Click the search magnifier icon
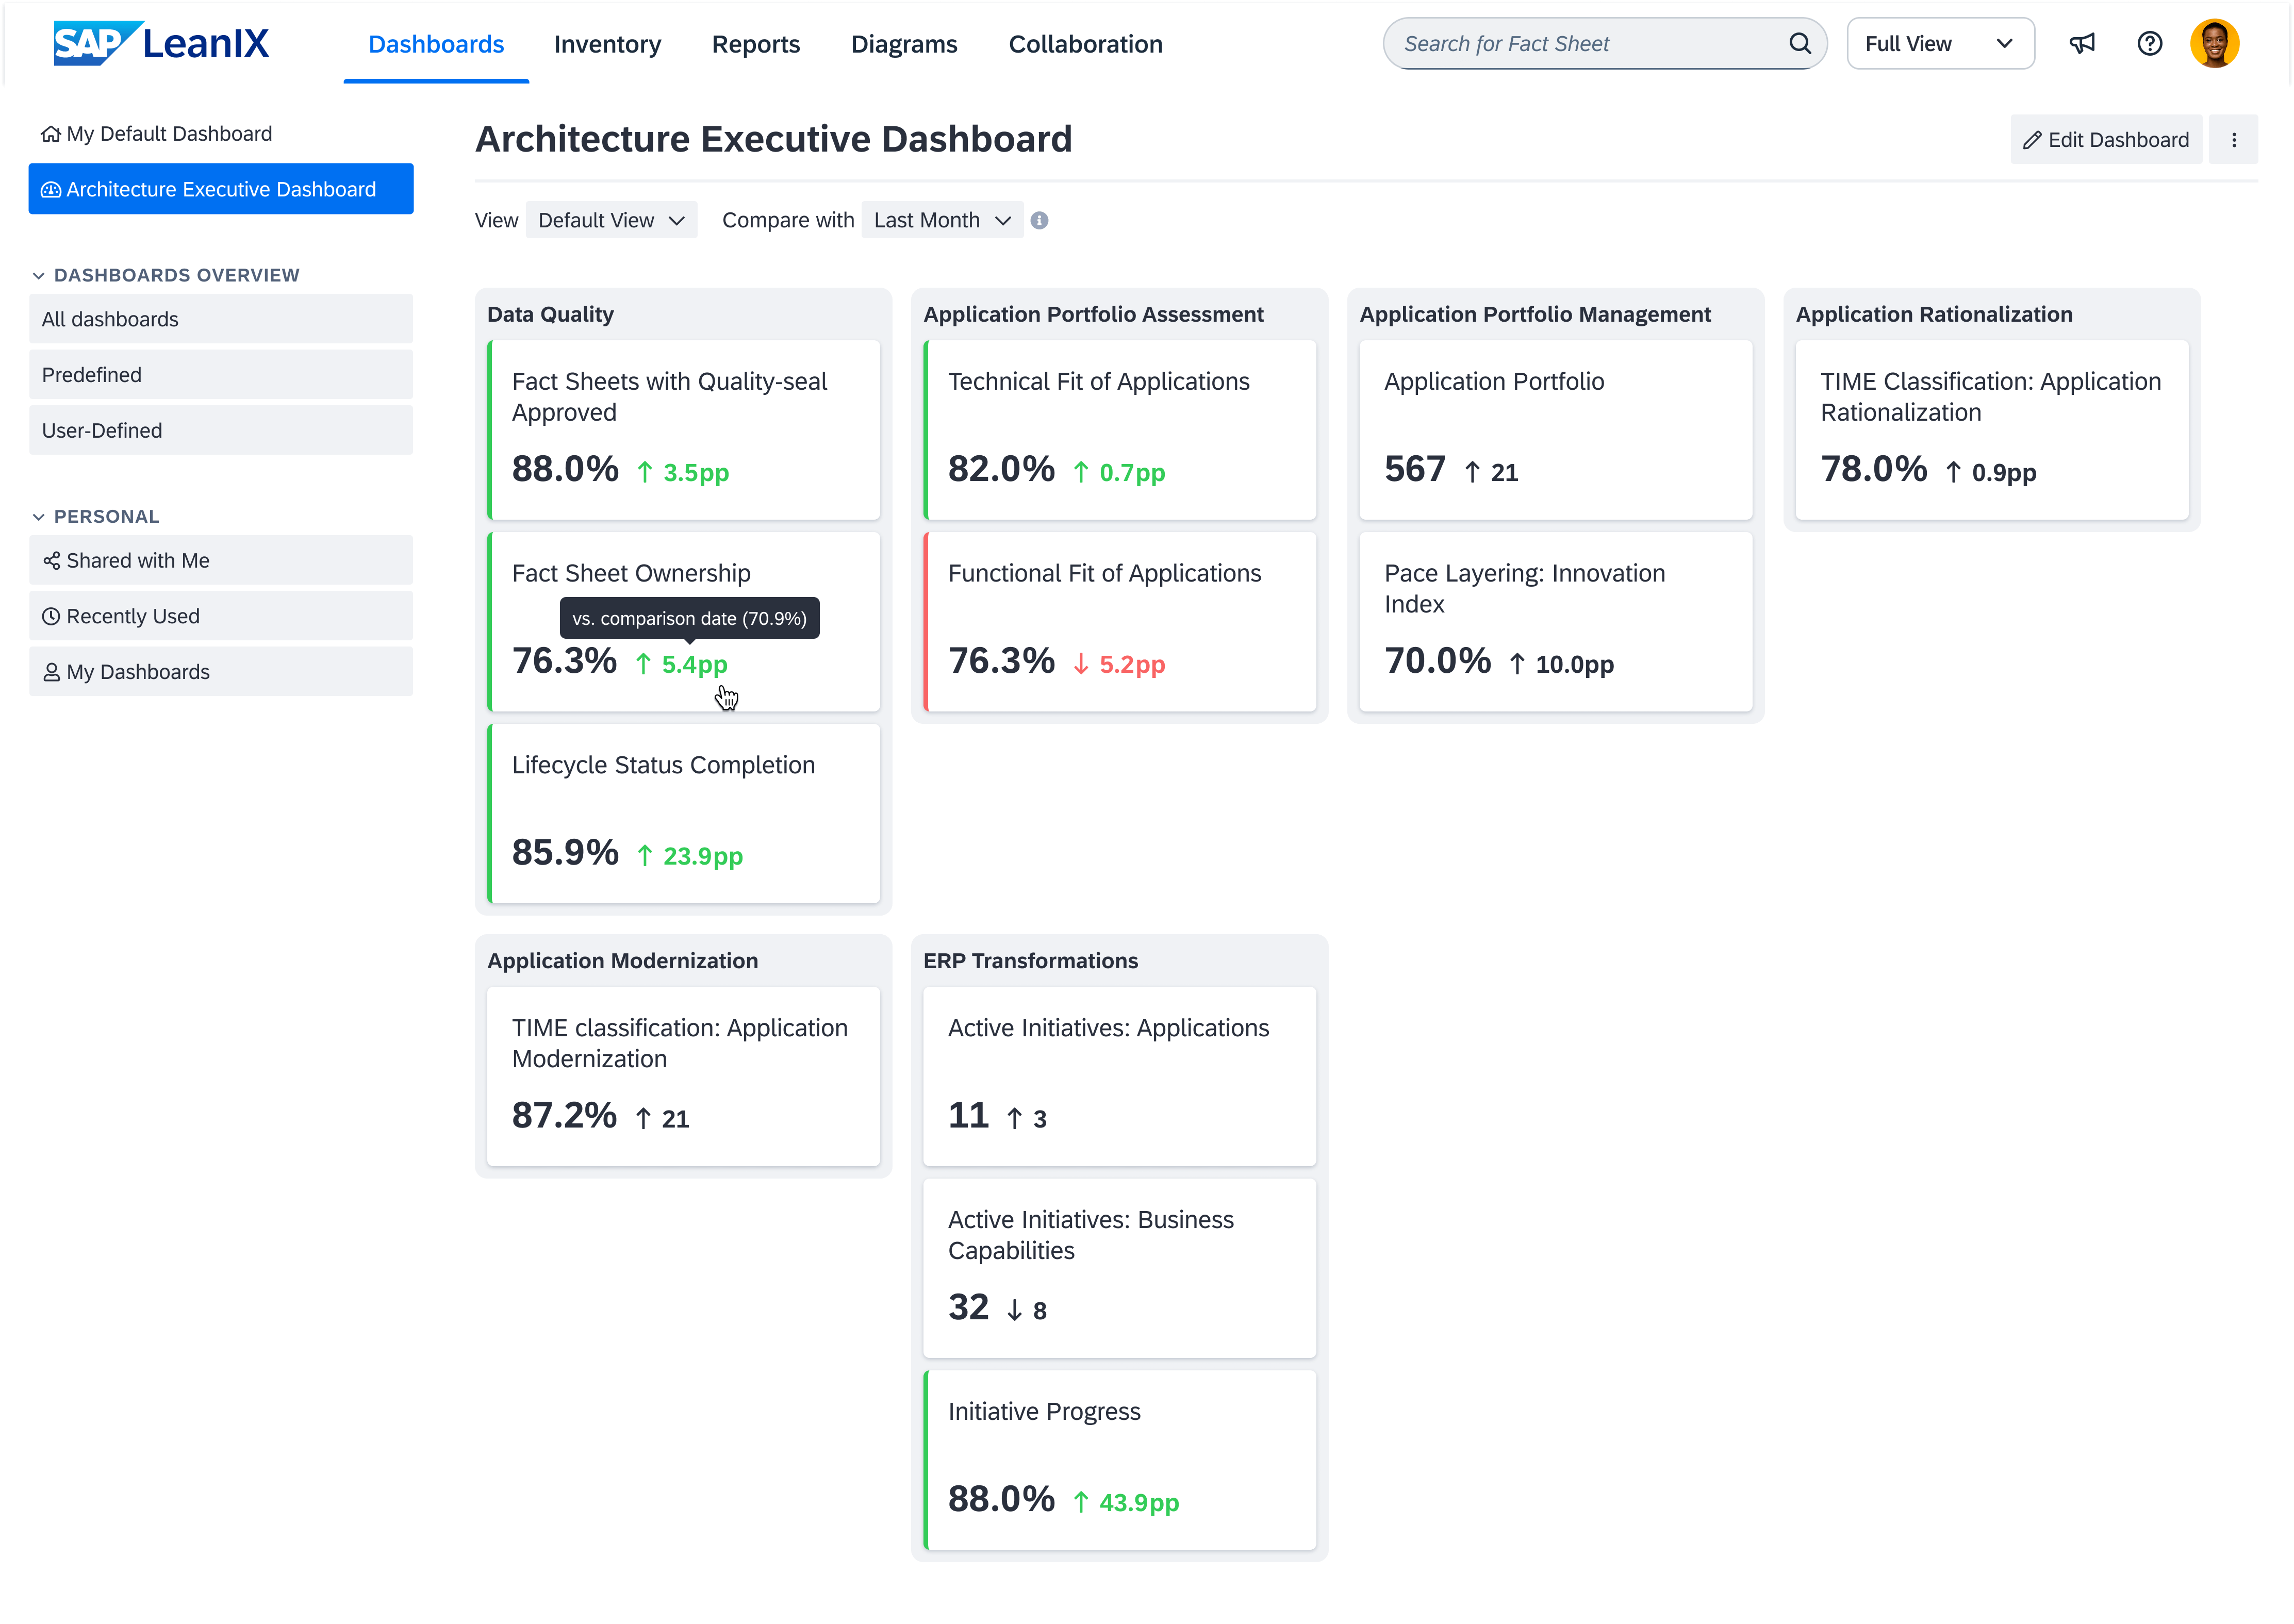Screen dimensions: 2294x1624 (1799, 43)
